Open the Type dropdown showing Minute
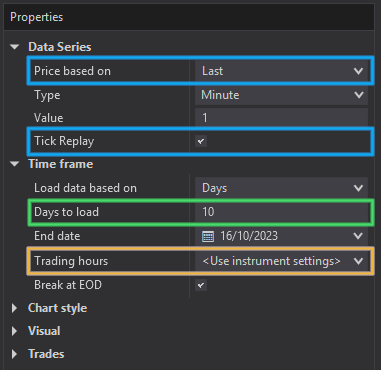This screenshot has height=370, width=381. pyautogui.click(x=282, y=95)
